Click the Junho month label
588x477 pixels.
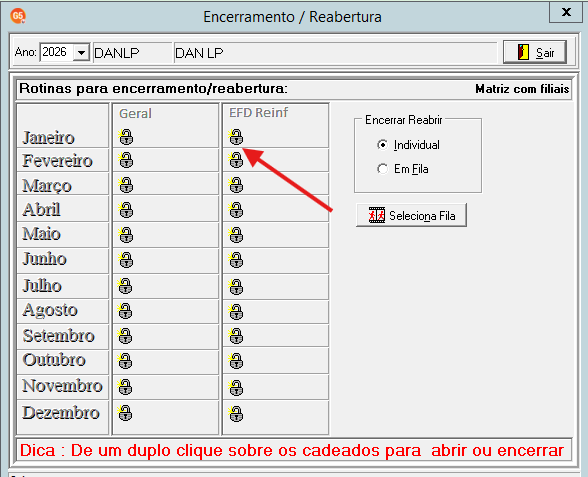click(45, 259)
